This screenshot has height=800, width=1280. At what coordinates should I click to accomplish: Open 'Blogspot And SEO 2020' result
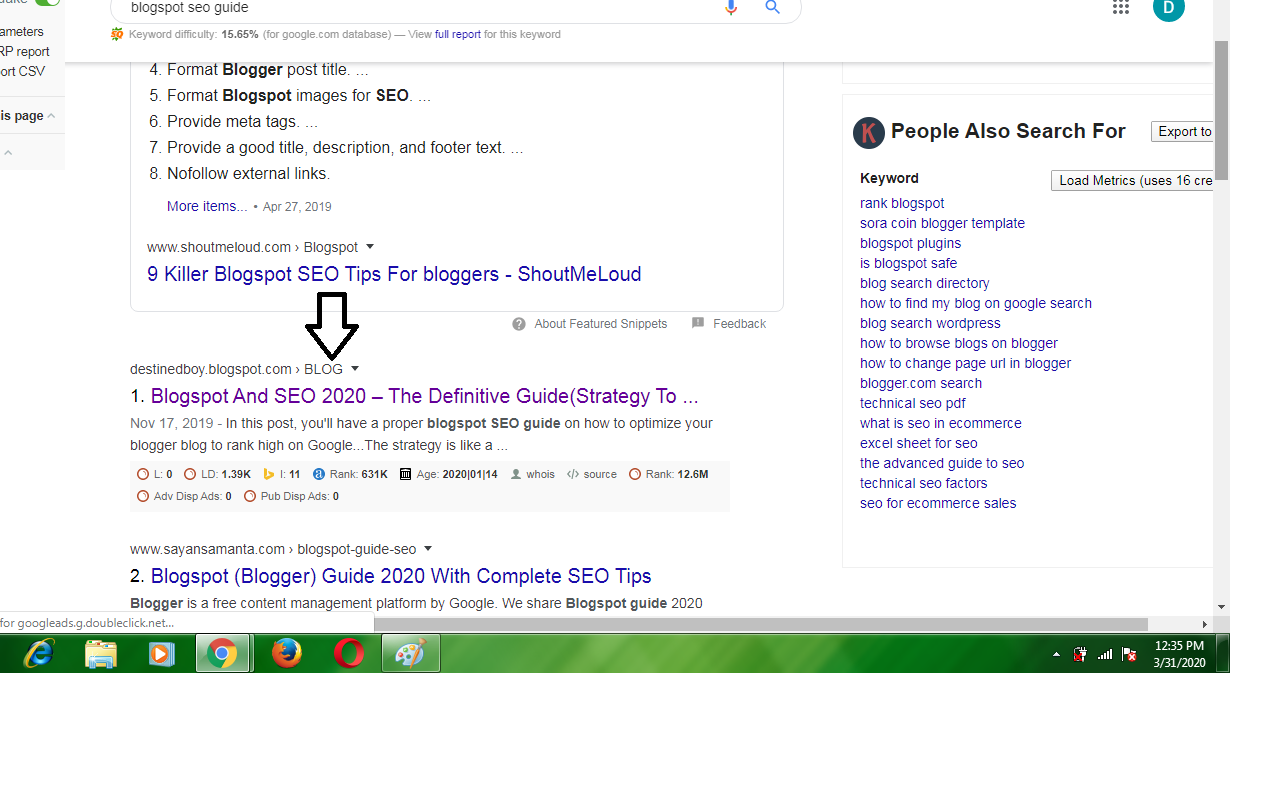(424, 396)
